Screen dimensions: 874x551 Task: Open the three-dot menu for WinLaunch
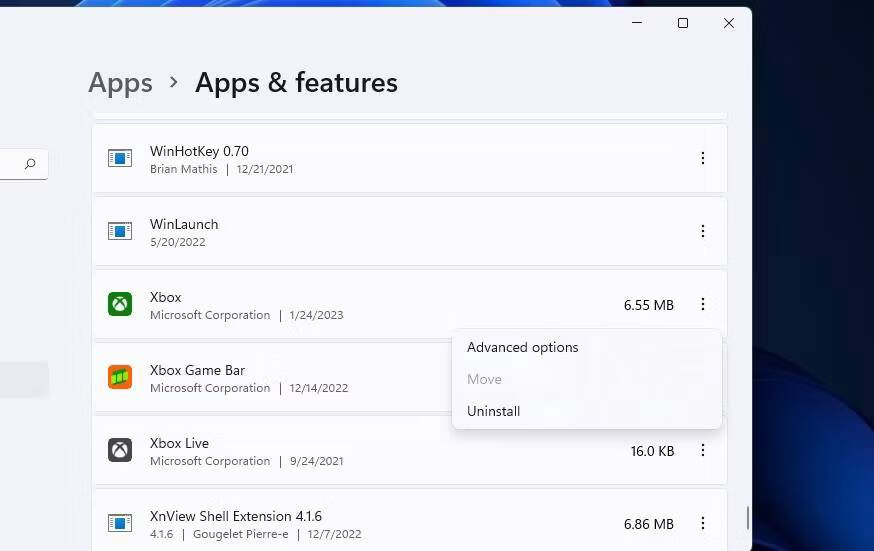pos(703,231)
